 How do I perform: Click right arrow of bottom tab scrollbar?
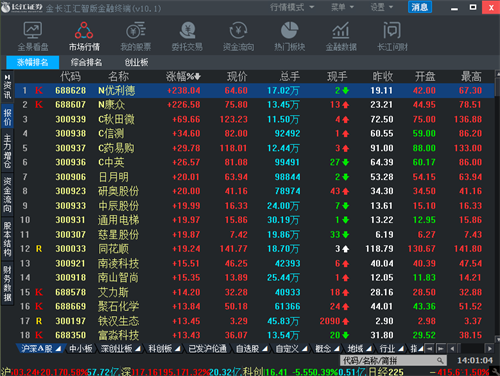tap(489, 349)
